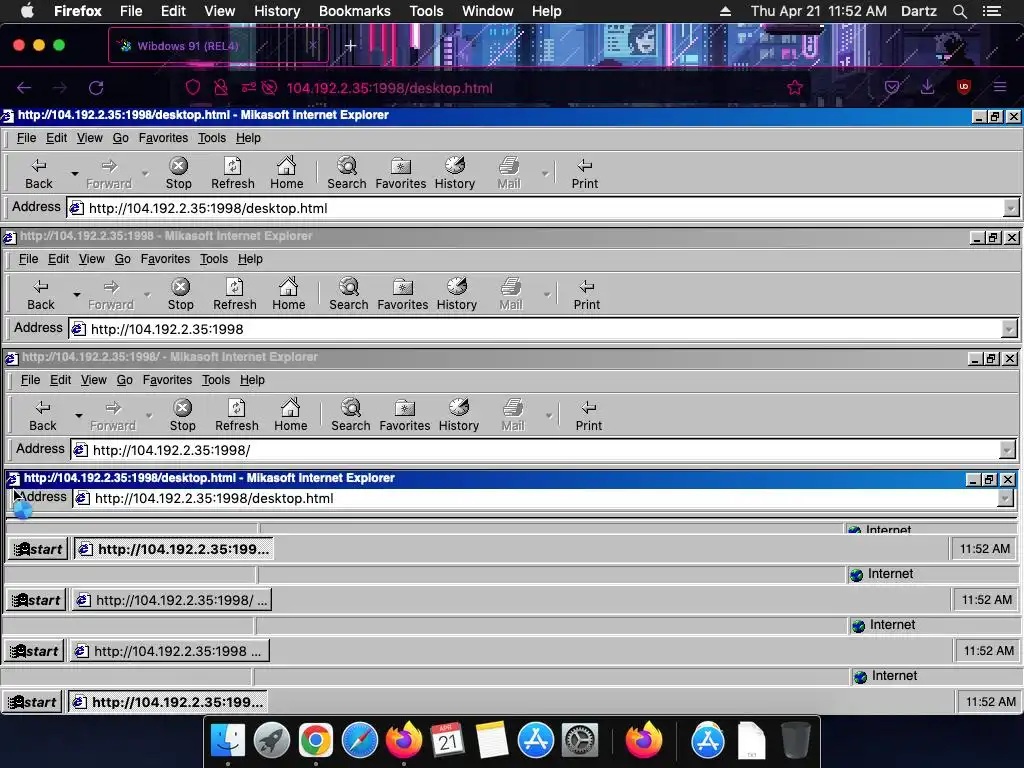Image resolution: width=1024 pixels, height=768 pixels.
Task: Select taskbar item http://104.192.2.35:1998/ ...
Action: [x=172, y=600]
